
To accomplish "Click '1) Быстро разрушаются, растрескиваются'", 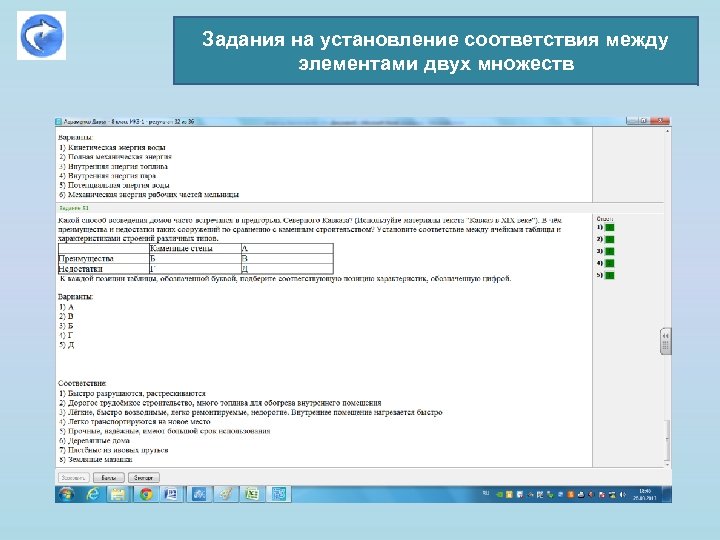I will coord(132,394).
